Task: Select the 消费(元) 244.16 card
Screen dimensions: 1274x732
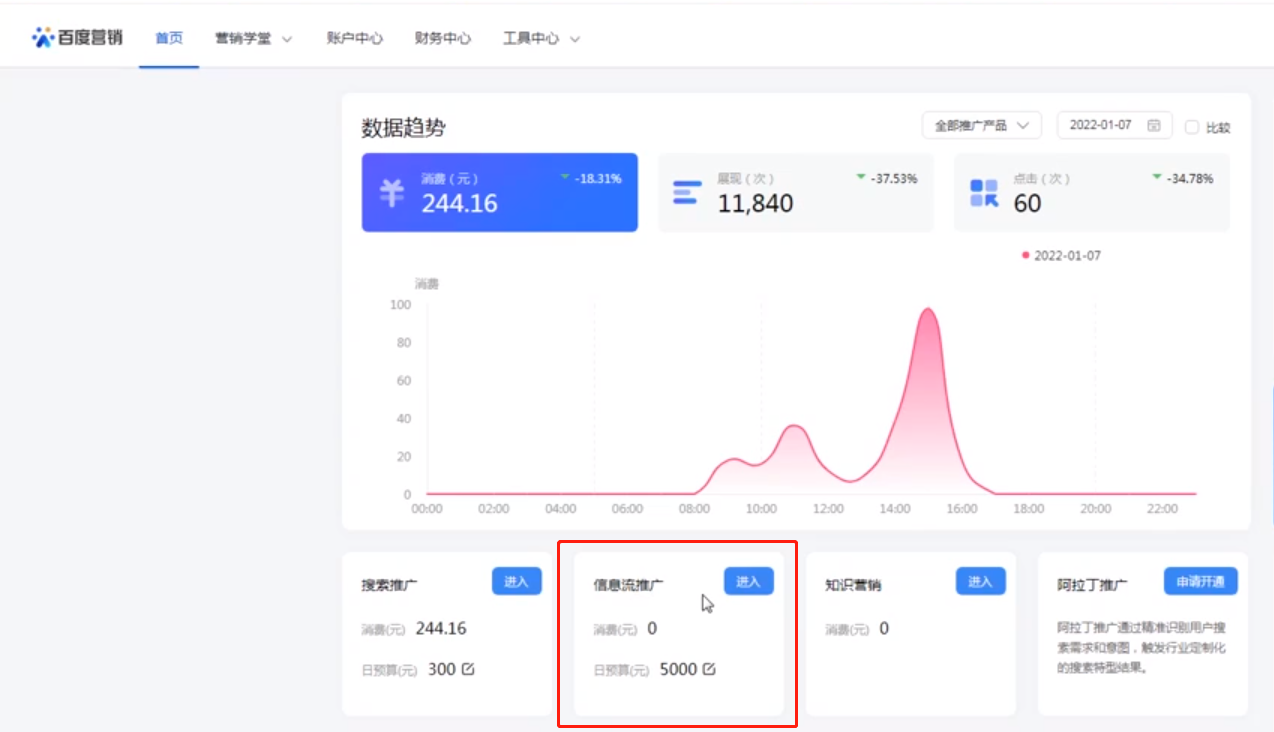Action: 499,192
